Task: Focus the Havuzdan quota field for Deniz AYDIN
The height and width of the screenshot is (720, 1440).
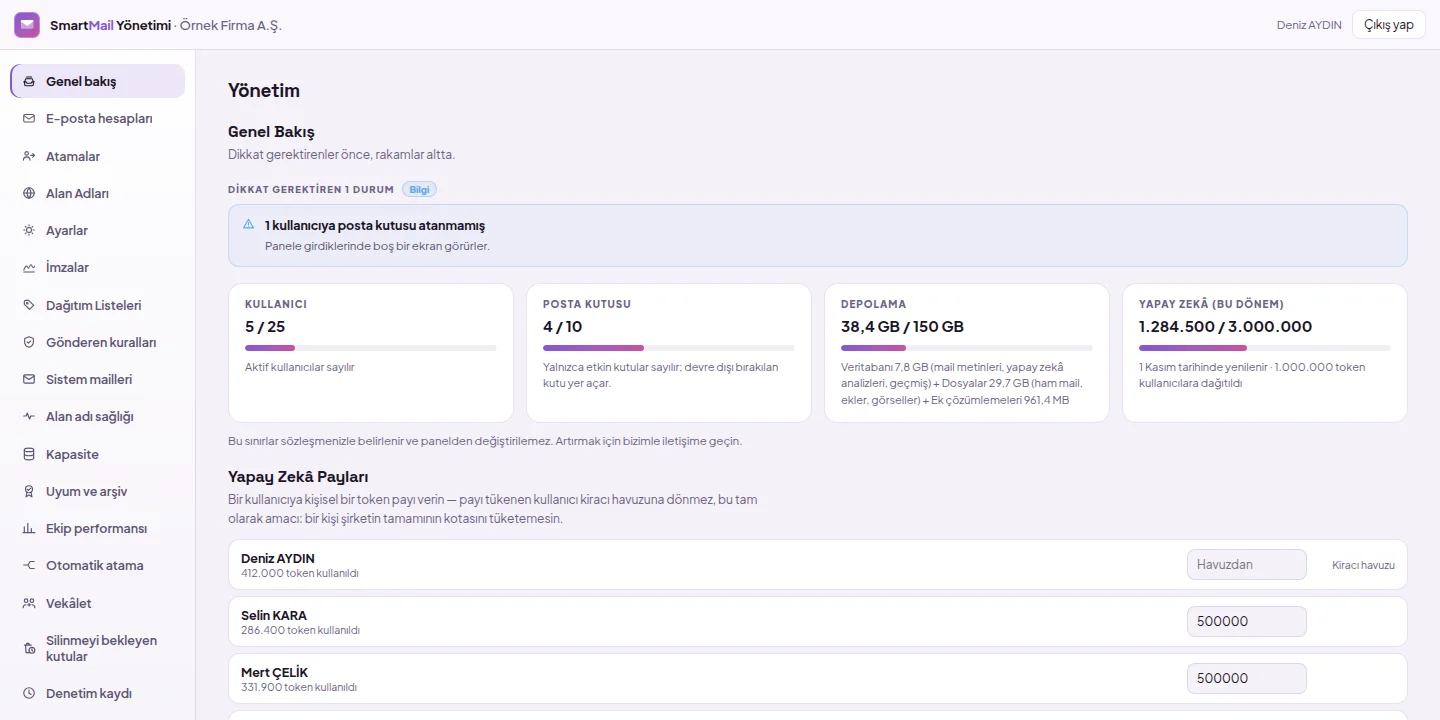Action: click(1247, 564)
